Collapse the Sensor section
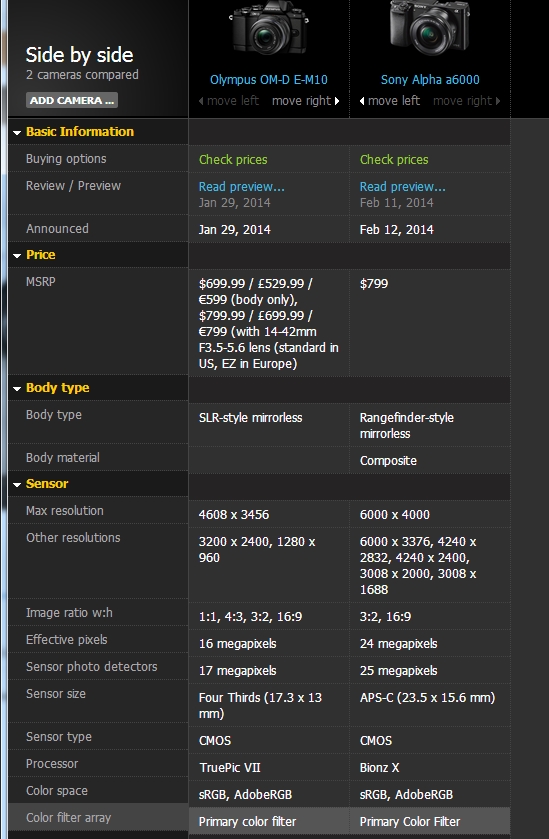Viewport: 549px width, 839px height. (41, 484)
